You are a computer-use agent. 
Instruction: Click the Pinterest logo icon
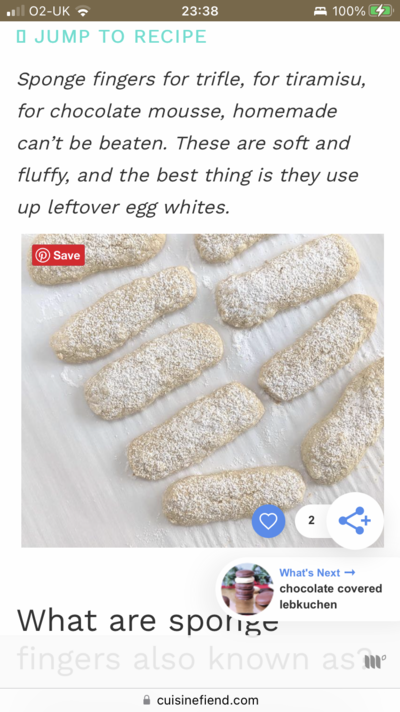pyautogui.click(x=43, y=255)
